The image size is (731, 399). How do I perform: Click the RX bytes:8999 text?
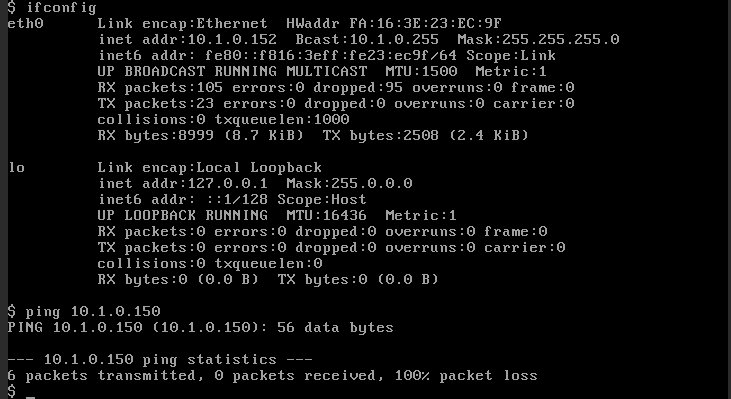coord(156,135)
